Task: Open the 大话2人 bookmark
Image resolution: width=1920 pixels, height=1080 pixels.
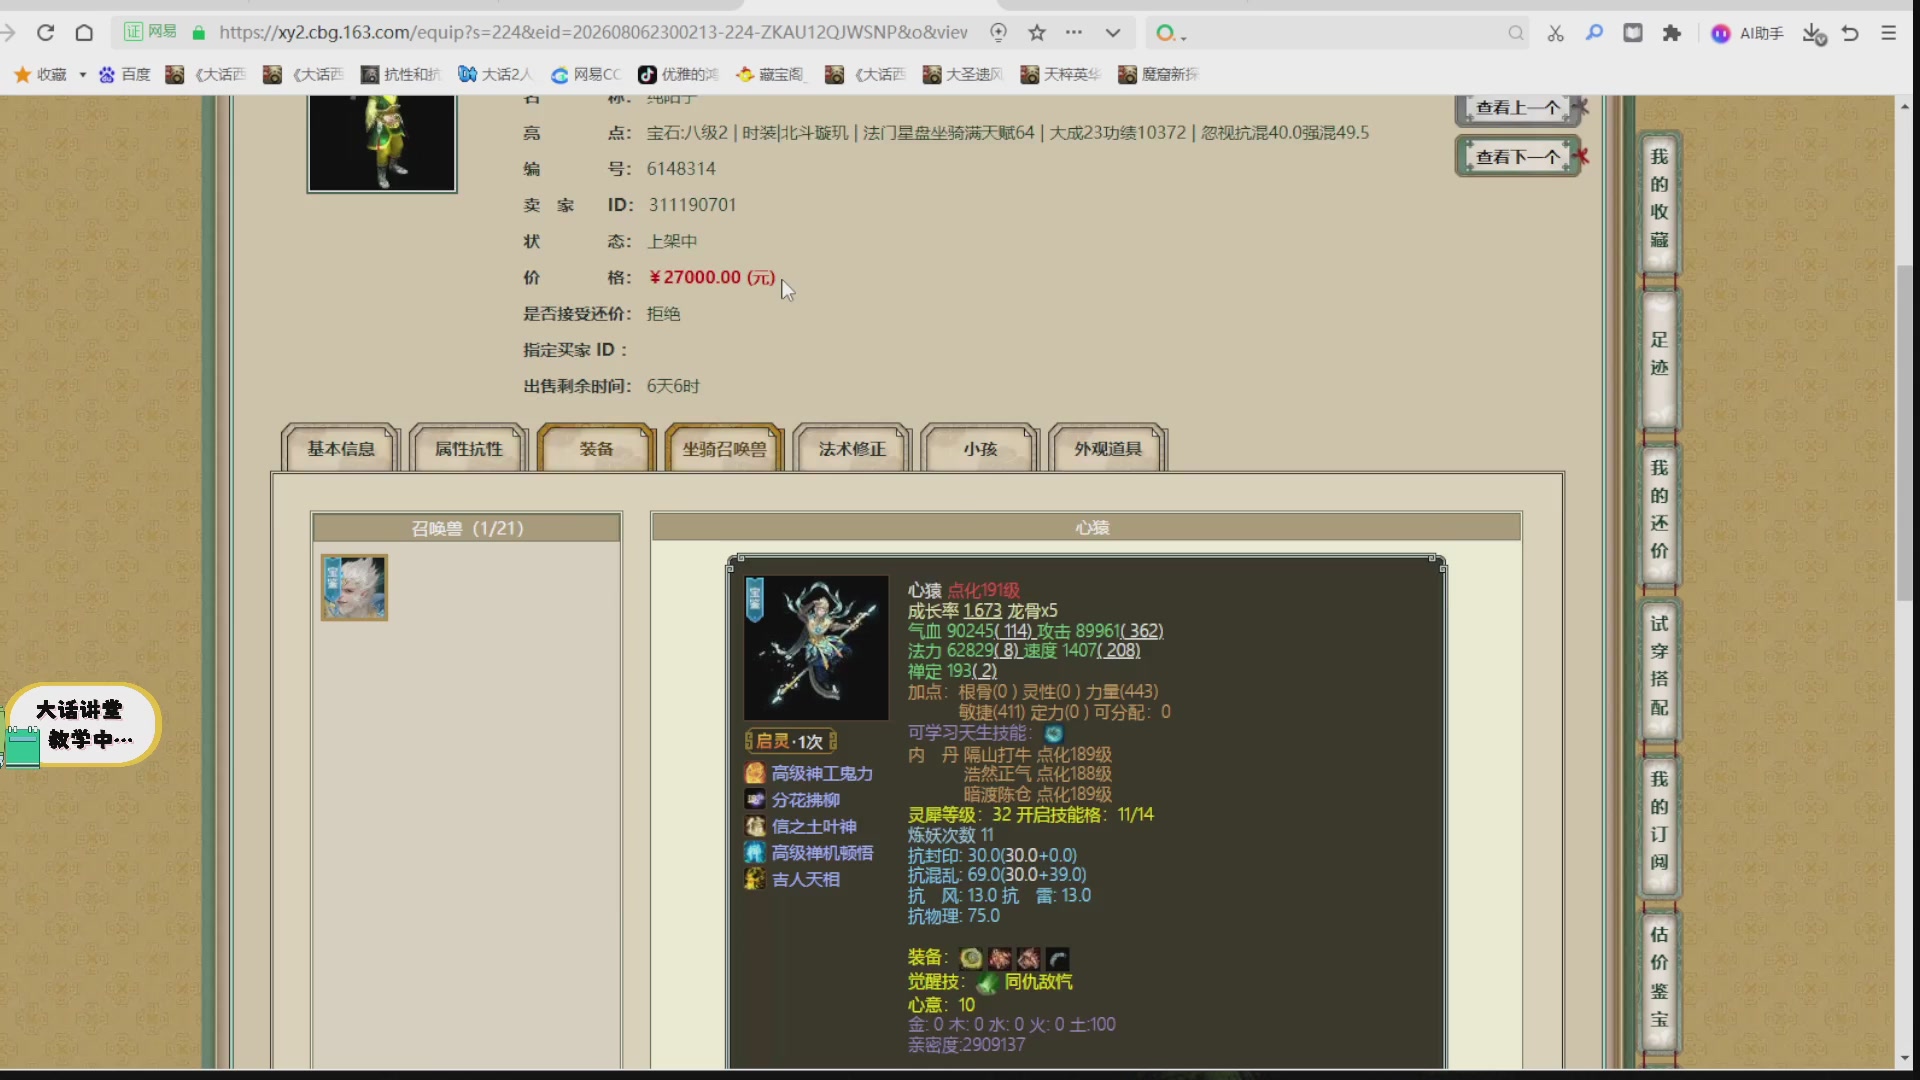Action: pos(495,74)
